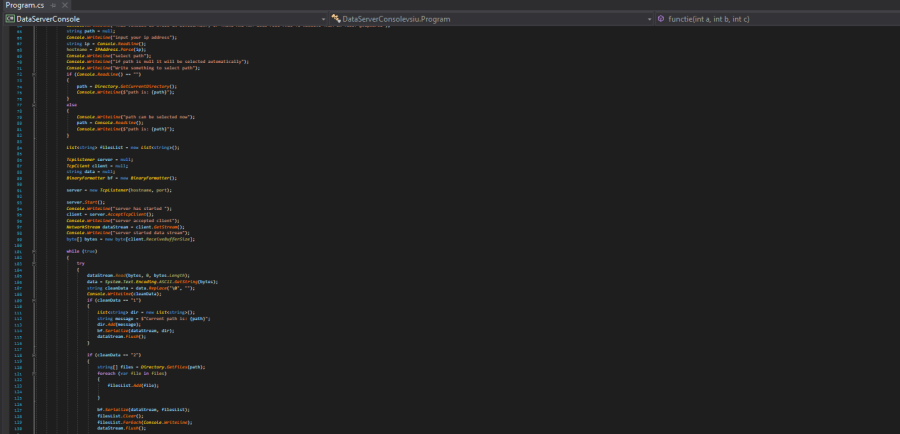Click the bf.Serialize(dataStream, filesList); line
This screenshot has width=900, height=434.
pyautogui.click(x=143, y=410)
